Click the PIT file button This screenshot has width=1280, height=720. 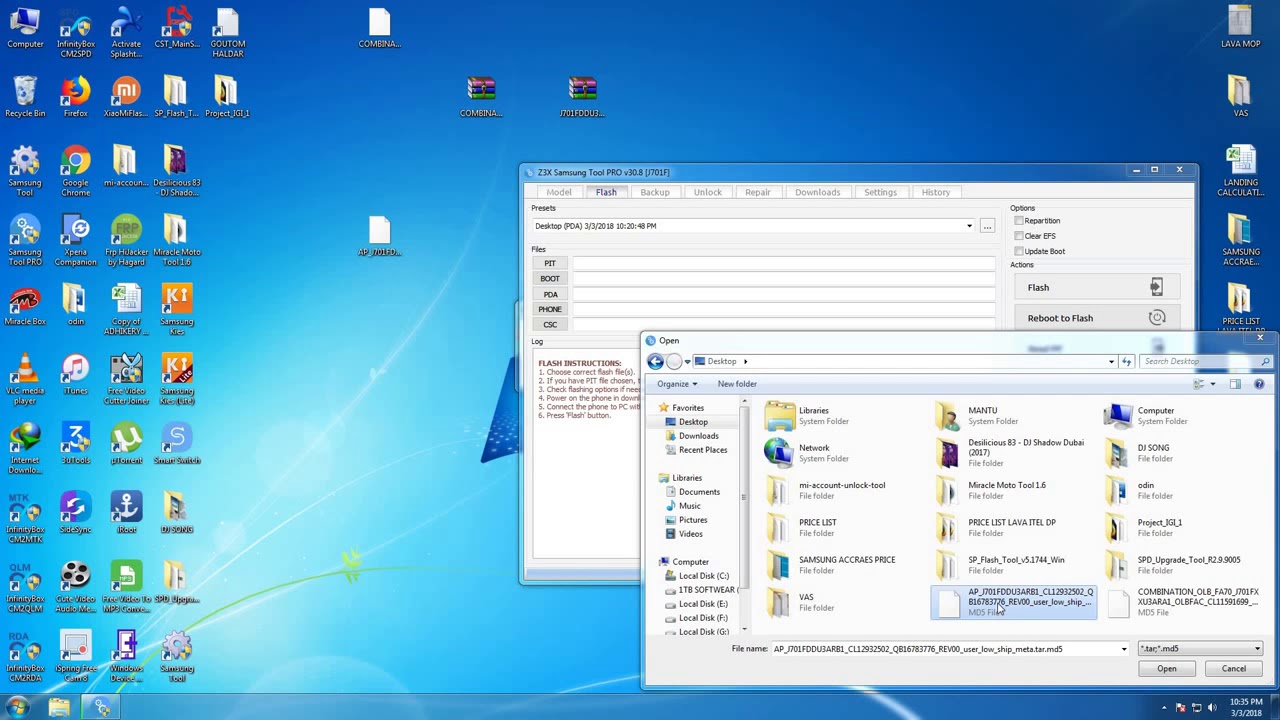[550, 263]
